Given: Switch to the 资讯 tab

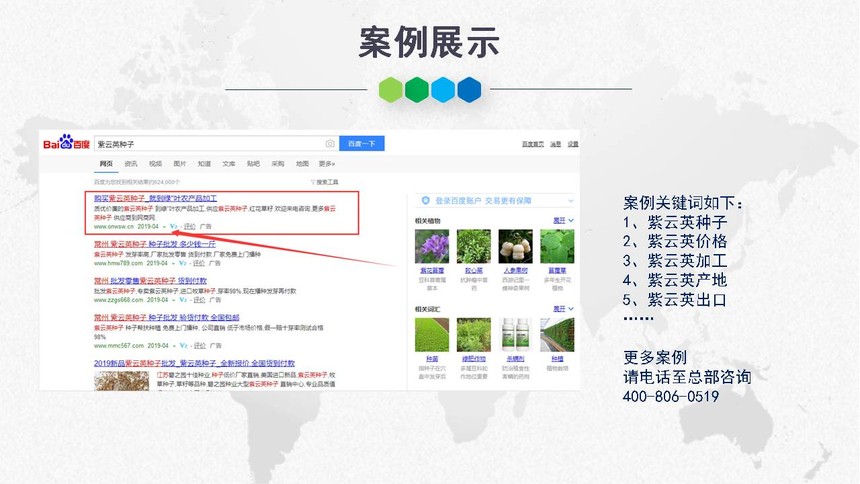Looking at the screenshot, I should coord(131,164).
